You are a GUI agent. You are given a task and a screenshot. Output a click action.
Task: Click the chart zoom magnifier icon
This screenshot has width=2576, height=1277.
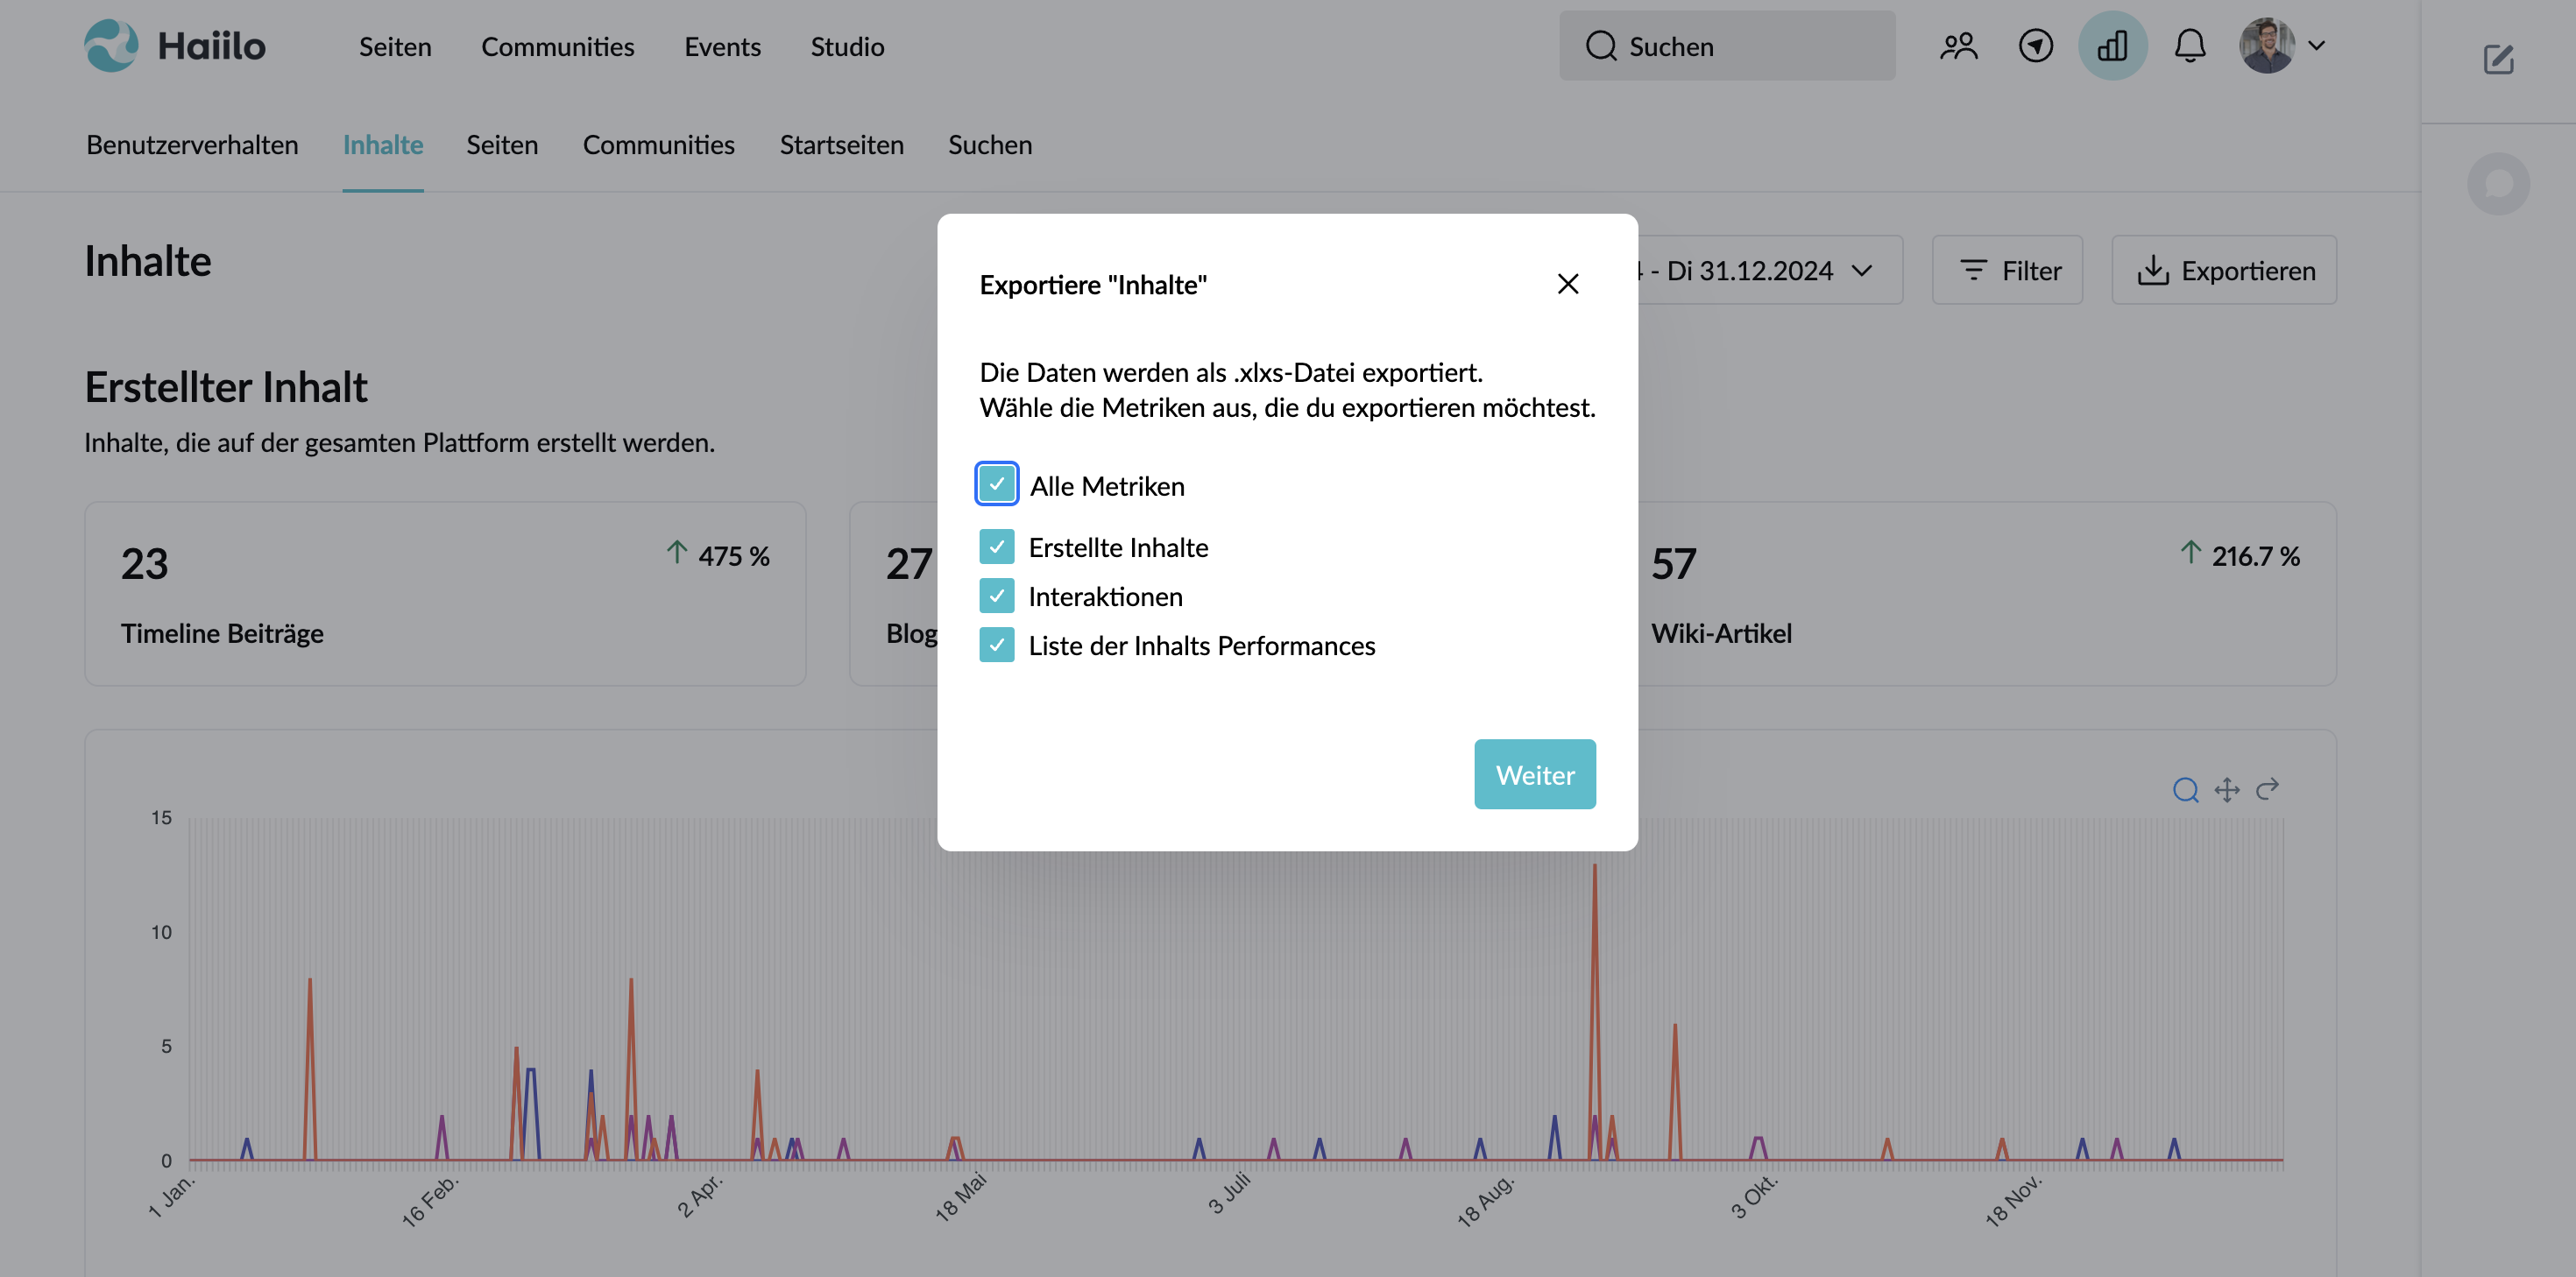[2185, 790]
